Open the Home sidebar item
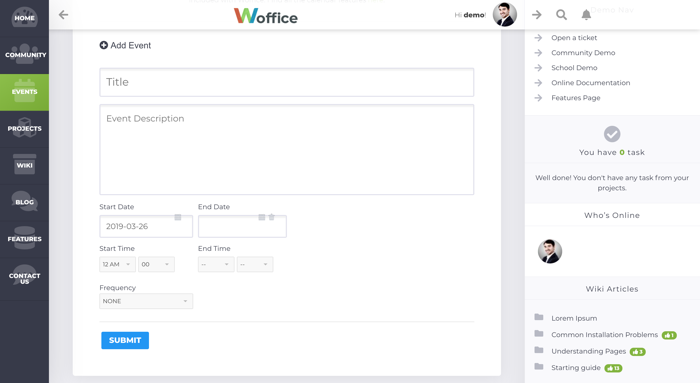This screenshot has height=383, width=700. tap(24, 18)
